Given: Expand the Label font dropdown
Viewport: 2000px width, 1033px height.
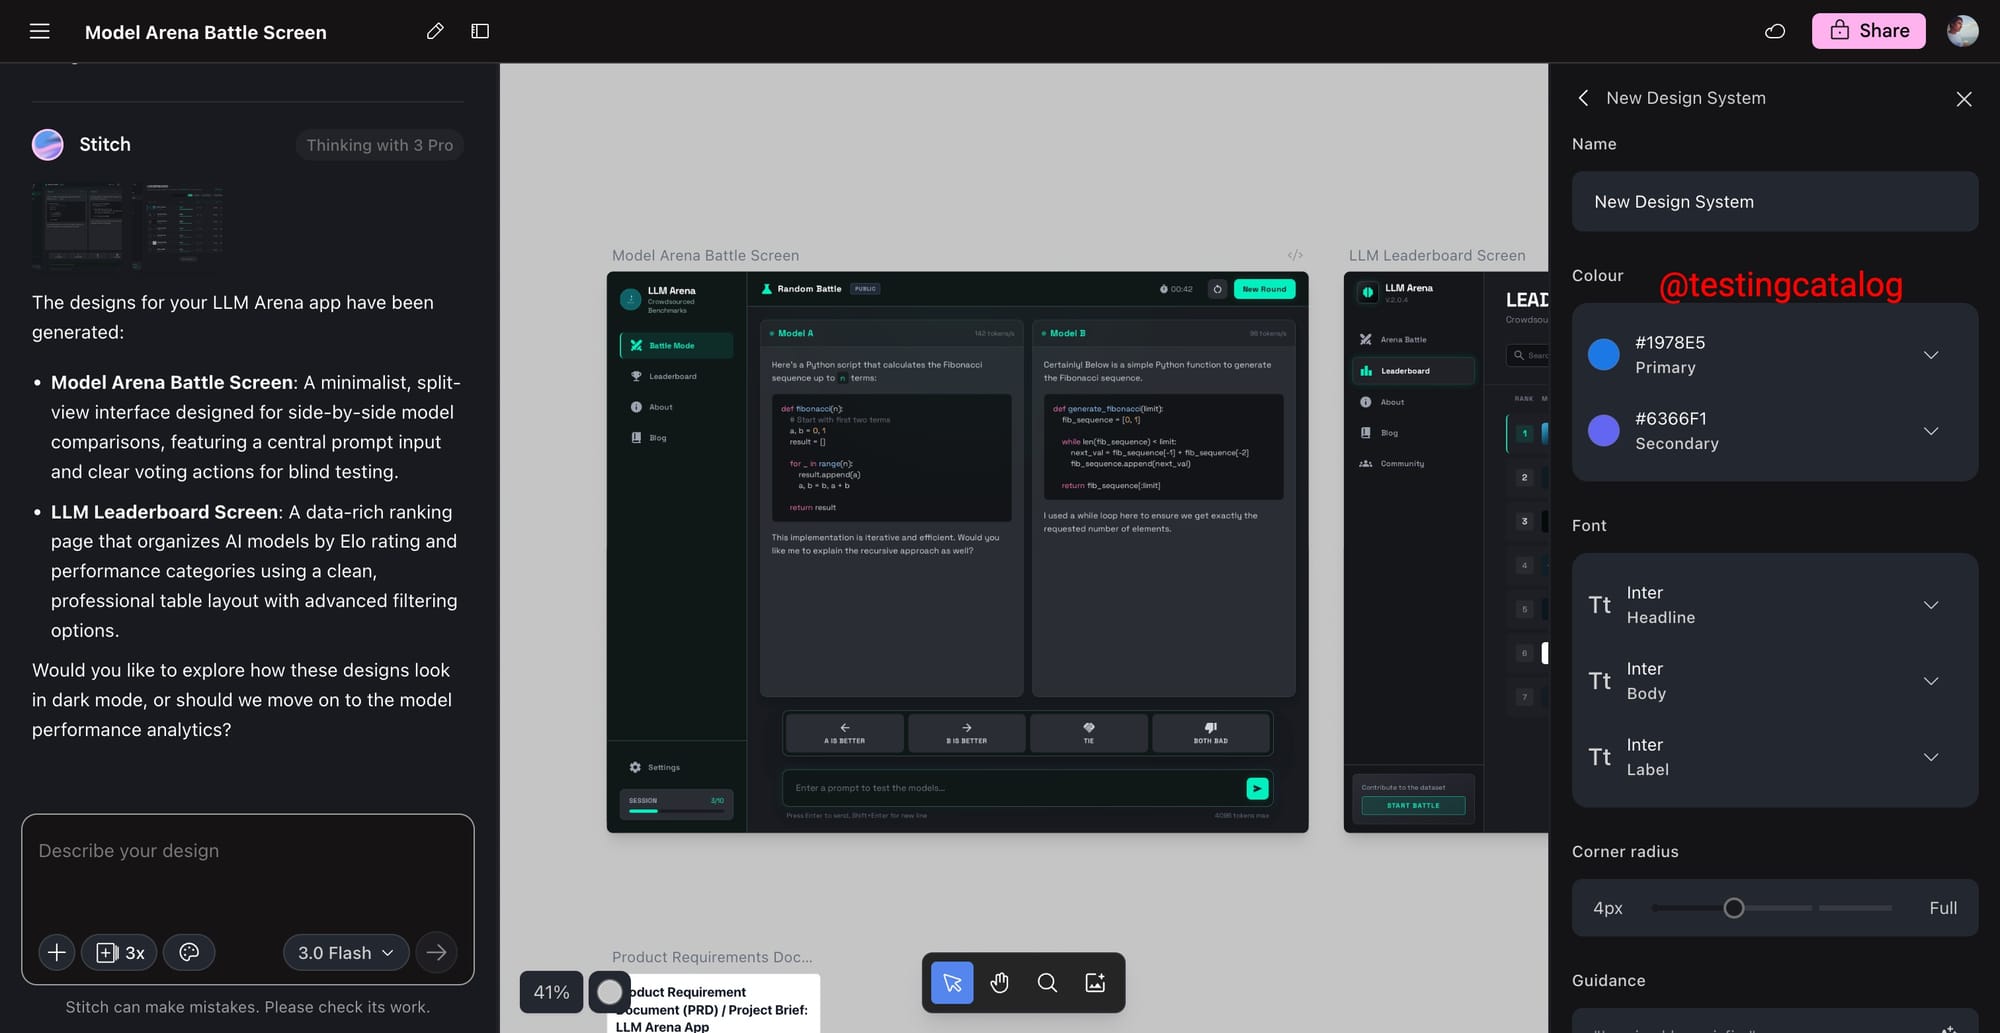Looking at the screenshot, I should [1931, 757].
